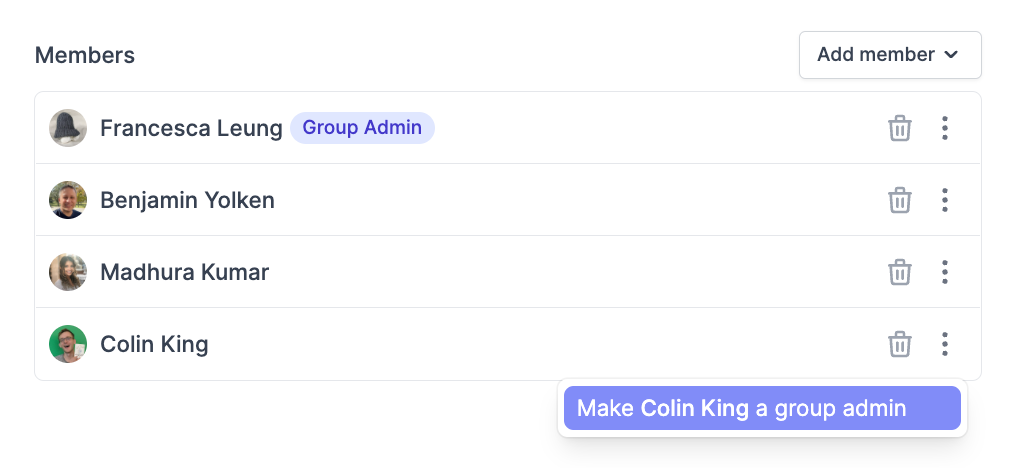
Task: Click Benjamin Yolken's profile photo
Action: pyautogui.click(x=68, y=200)
